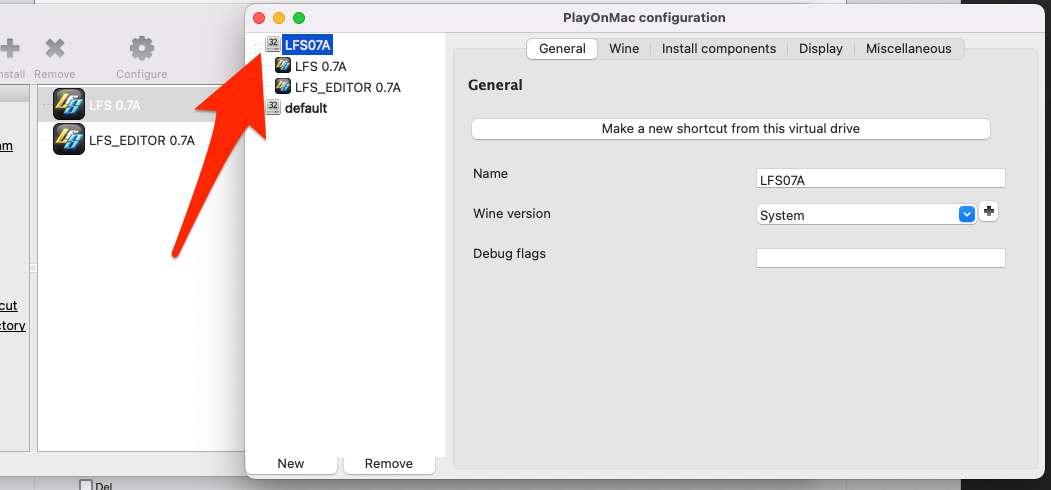Click the Remove button below drive list
Image resolution: width=1051 pixels, height=490 pixels.
click(x=389, y=464)
